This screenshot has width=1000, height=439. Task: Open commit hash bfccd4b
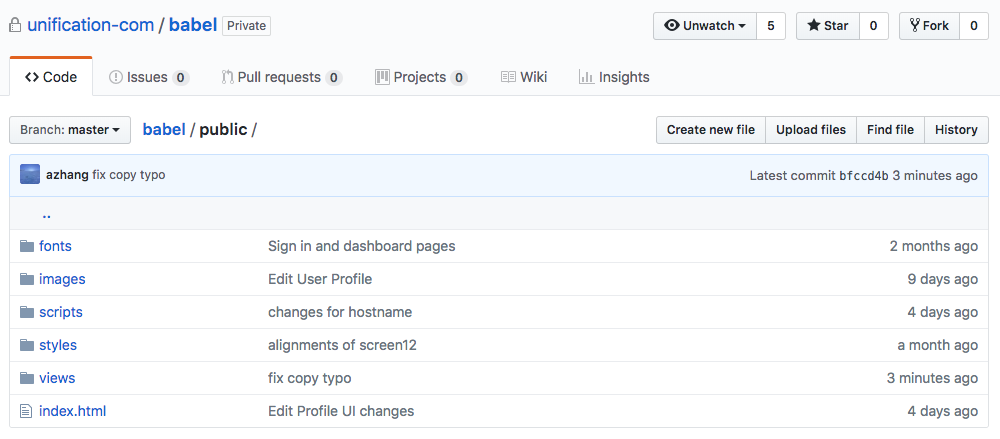point(864,175)
